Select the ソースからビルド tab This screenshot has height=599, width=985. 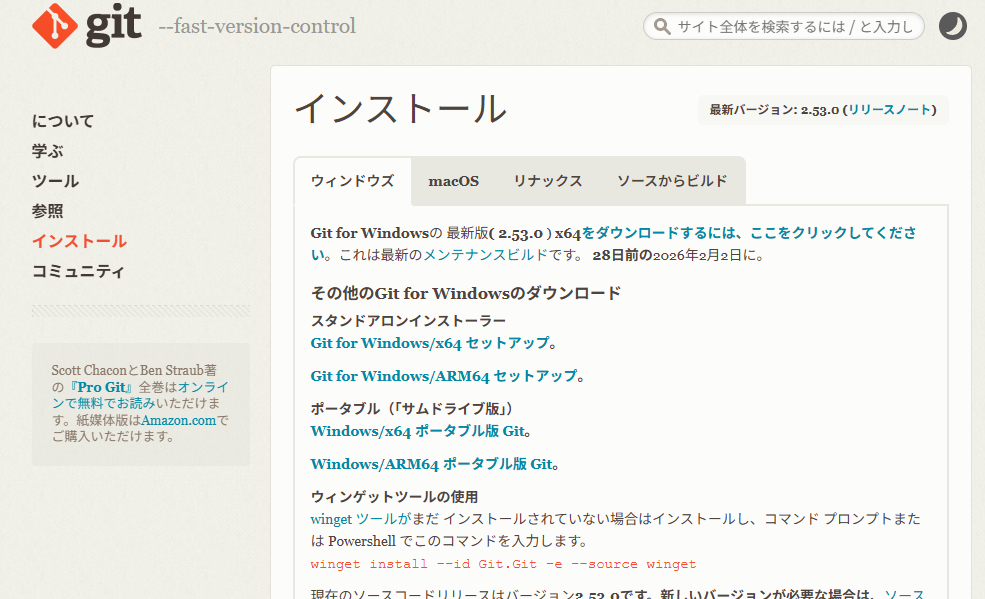pyautogui.click(x=672, y=181)
